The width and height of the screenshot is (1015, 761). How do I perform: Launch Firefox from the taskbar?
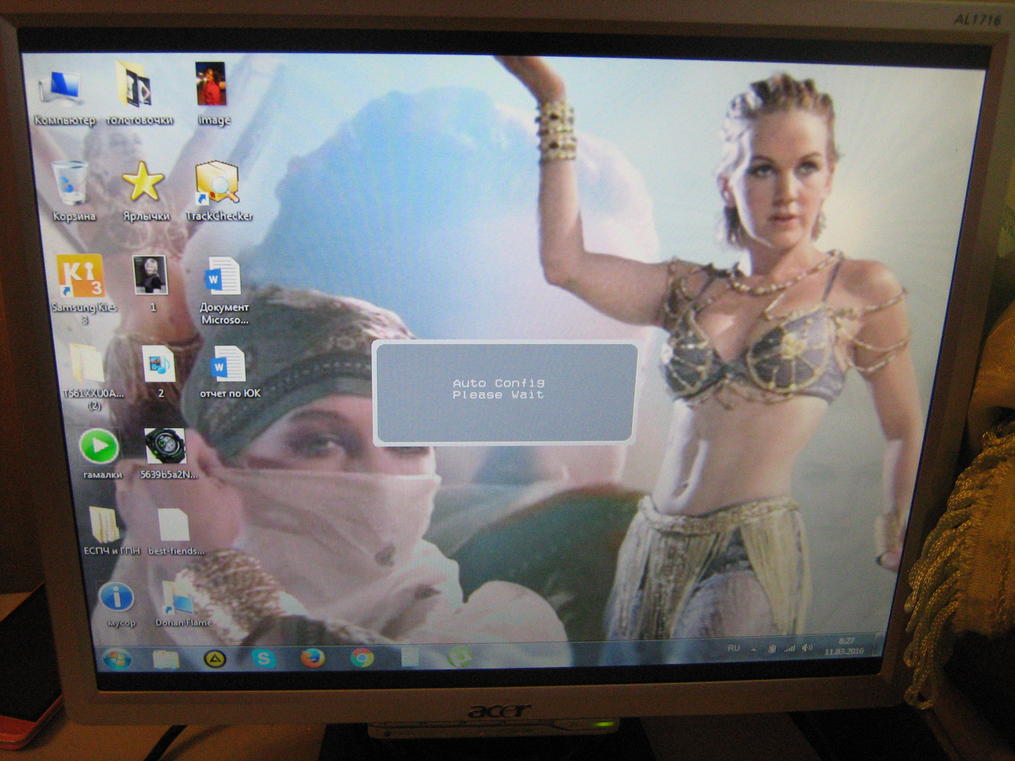313,658
